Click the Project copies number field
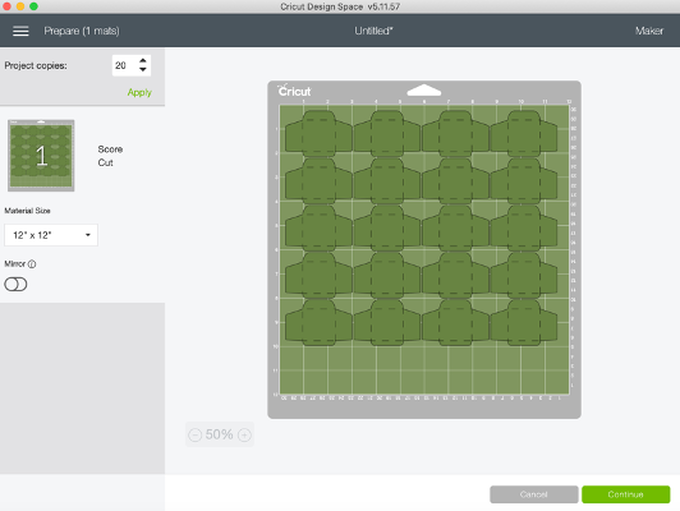 (x=122, y=65)
